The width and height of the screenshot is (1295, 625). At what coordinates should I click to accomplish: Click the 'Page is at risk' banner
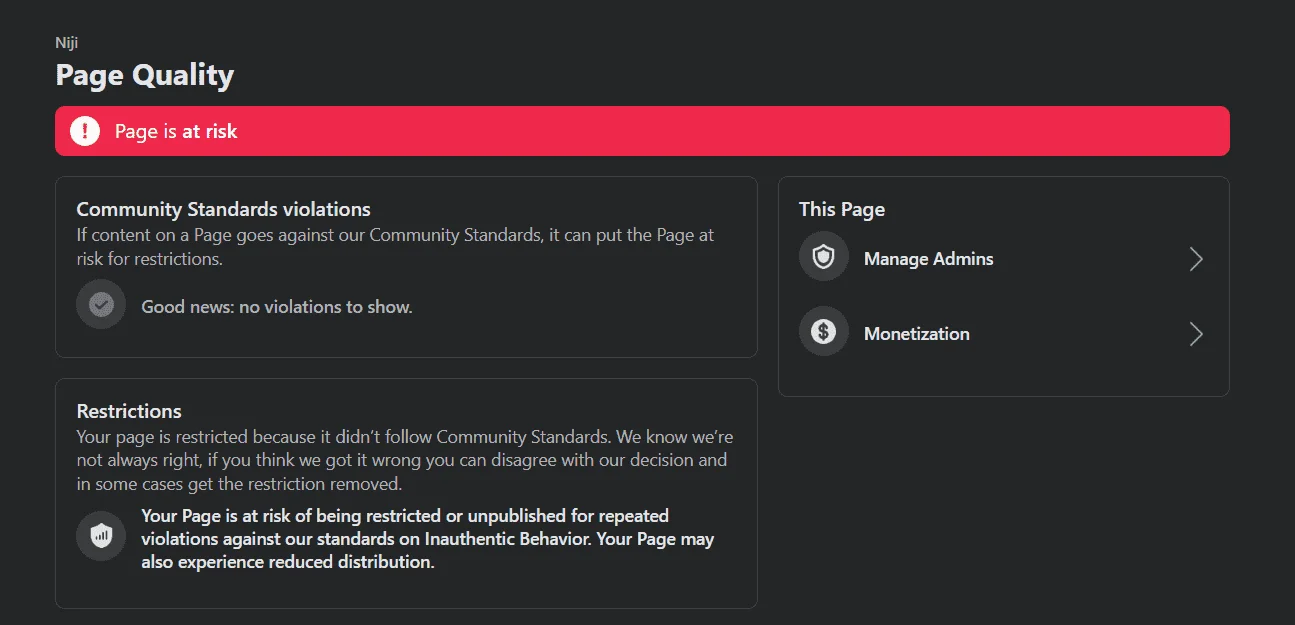point(642,131)
